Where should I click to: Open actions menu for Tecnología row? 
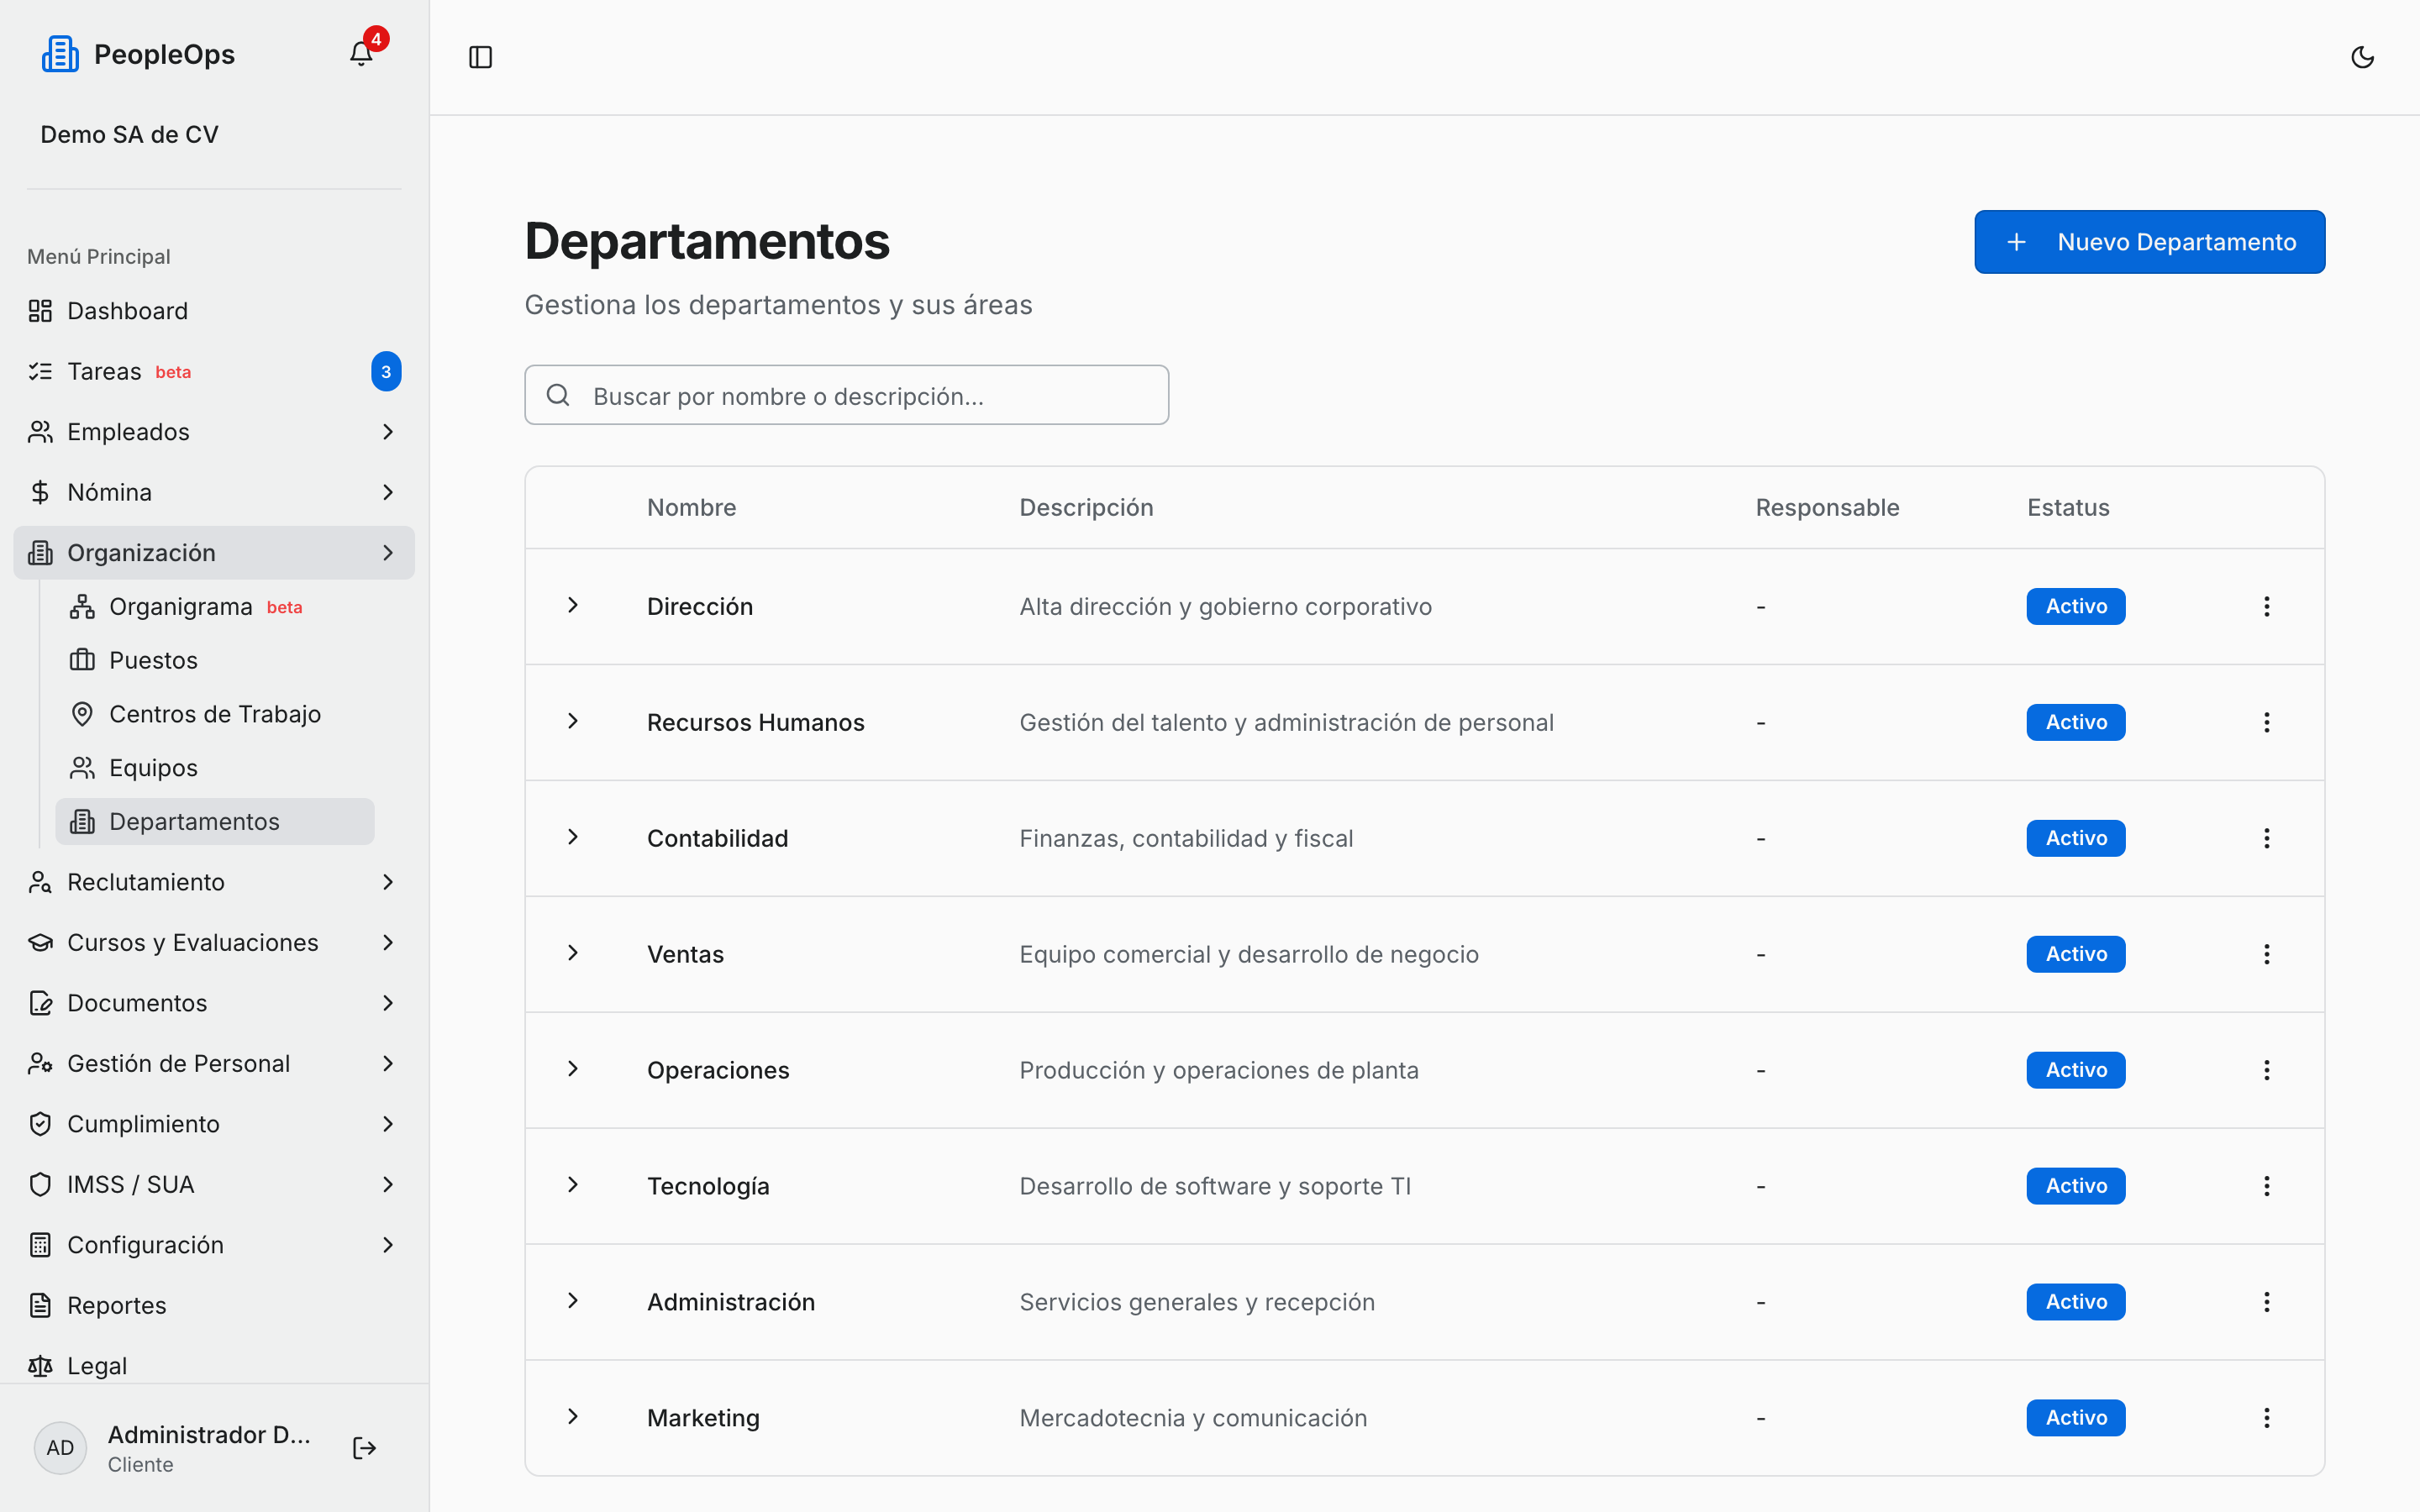tap(2266, 1186)
